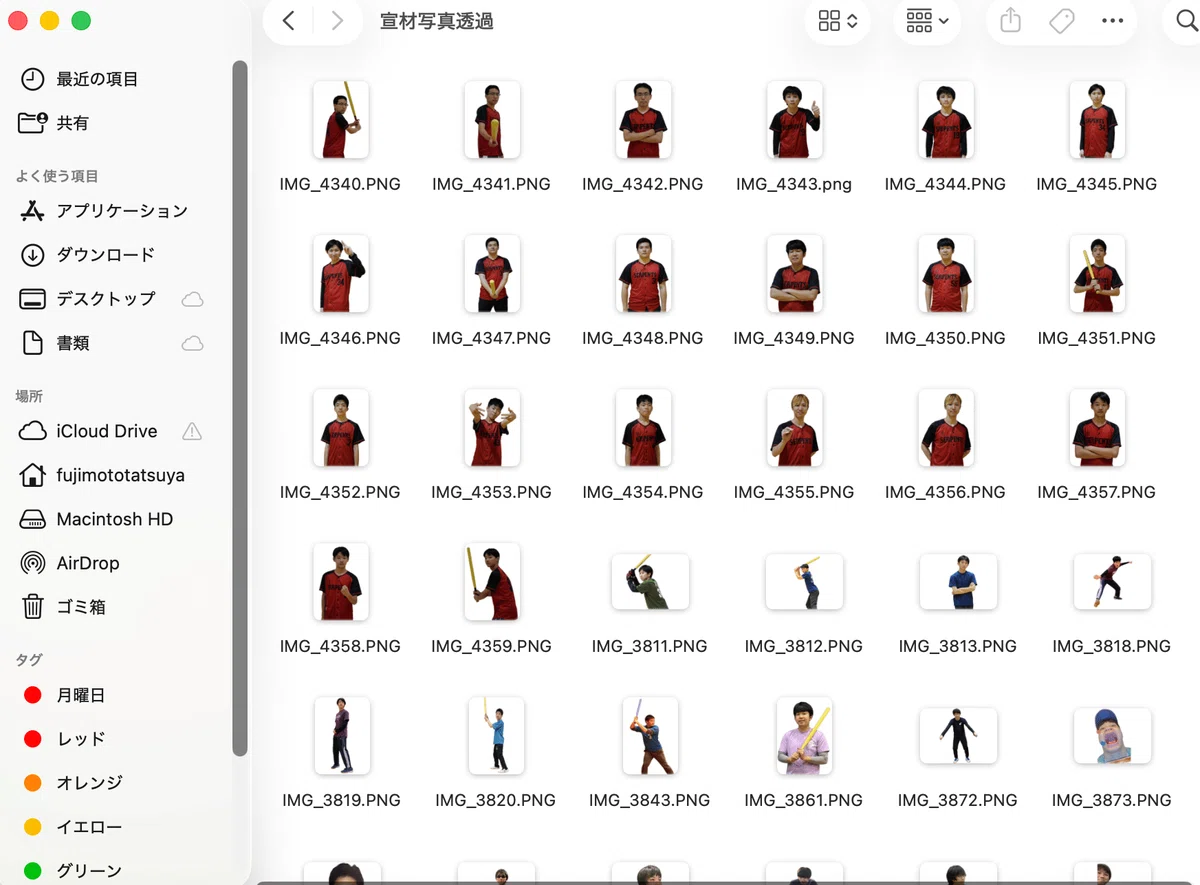This screenshot has height=885, width=1200.
Task: Select thumbnail of IMG_3818.PNG
Action: [1112, 582]
